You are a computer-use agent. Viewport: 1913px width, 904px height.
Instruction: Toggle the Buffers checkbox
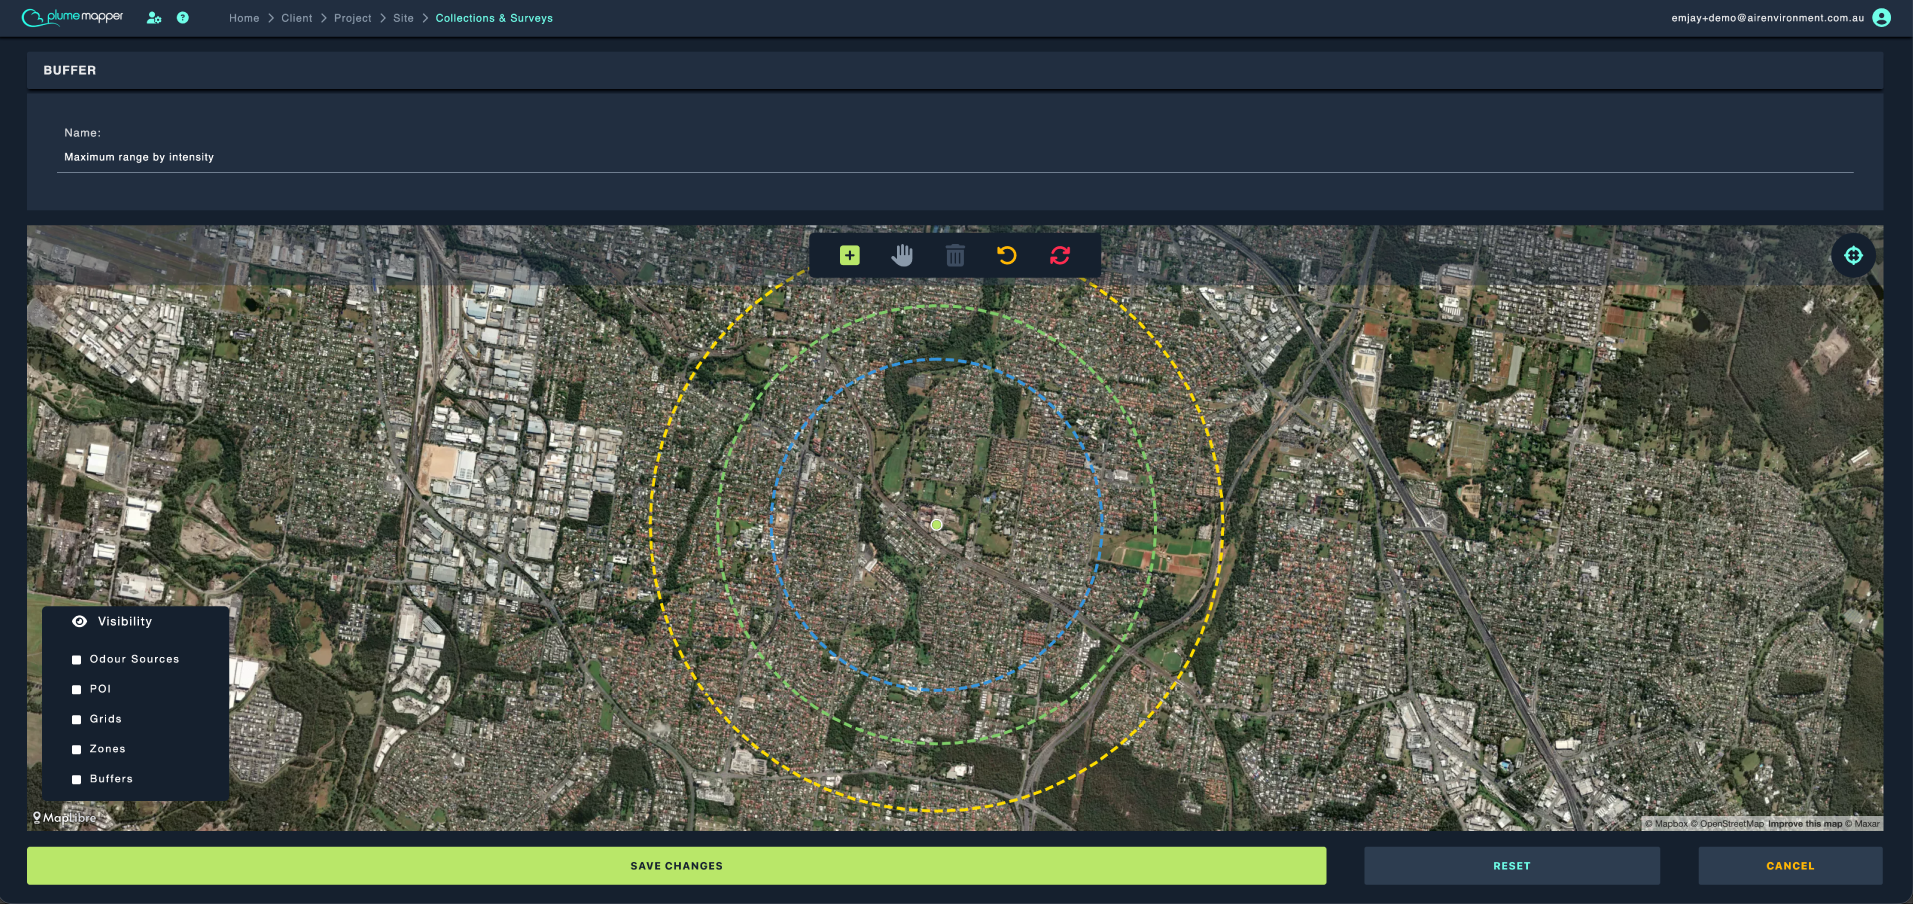[x=76, y=780]
